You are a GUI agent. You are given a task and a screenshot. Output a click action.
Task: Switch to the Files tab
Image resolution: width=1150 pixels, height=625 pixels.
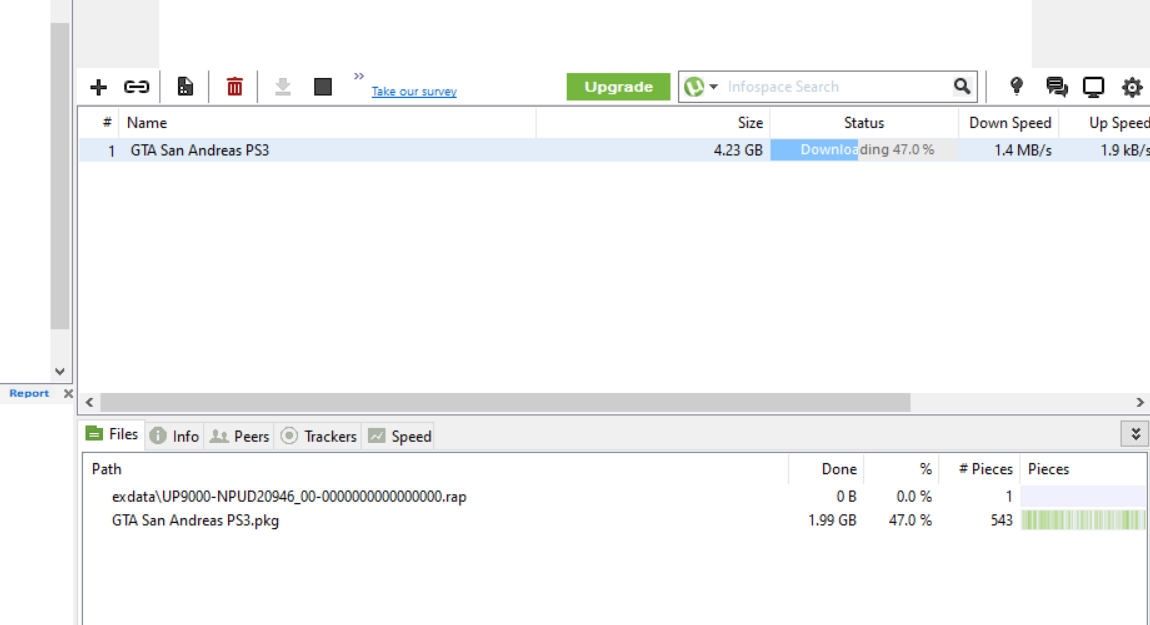click(x=112, y=434)
